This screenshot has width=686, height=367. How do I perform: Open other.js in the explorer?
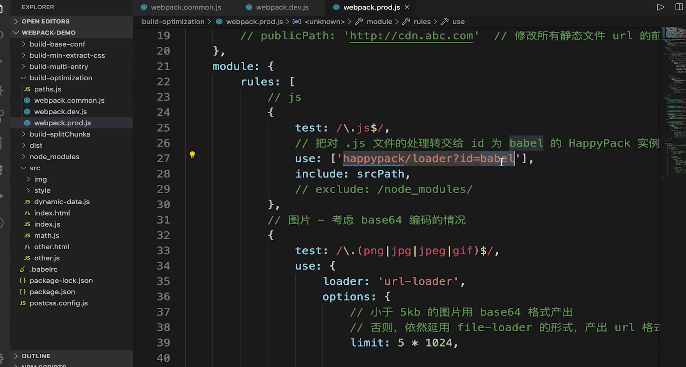pyautogui.click(x=47, y=258)
